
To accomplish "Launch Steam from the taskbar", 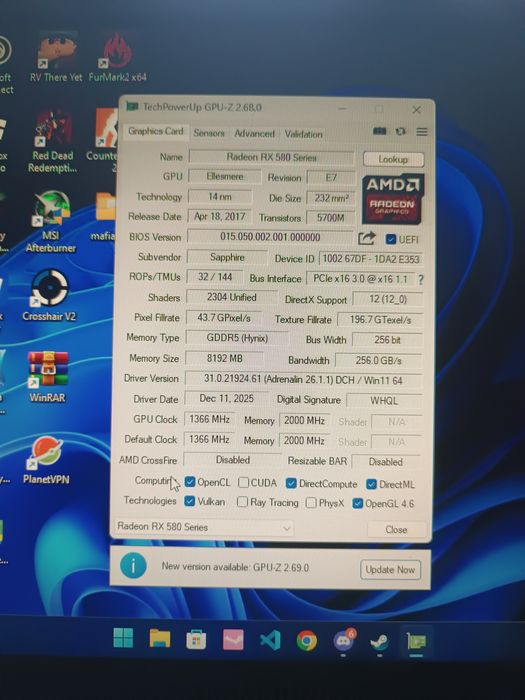I will [380, 642].
